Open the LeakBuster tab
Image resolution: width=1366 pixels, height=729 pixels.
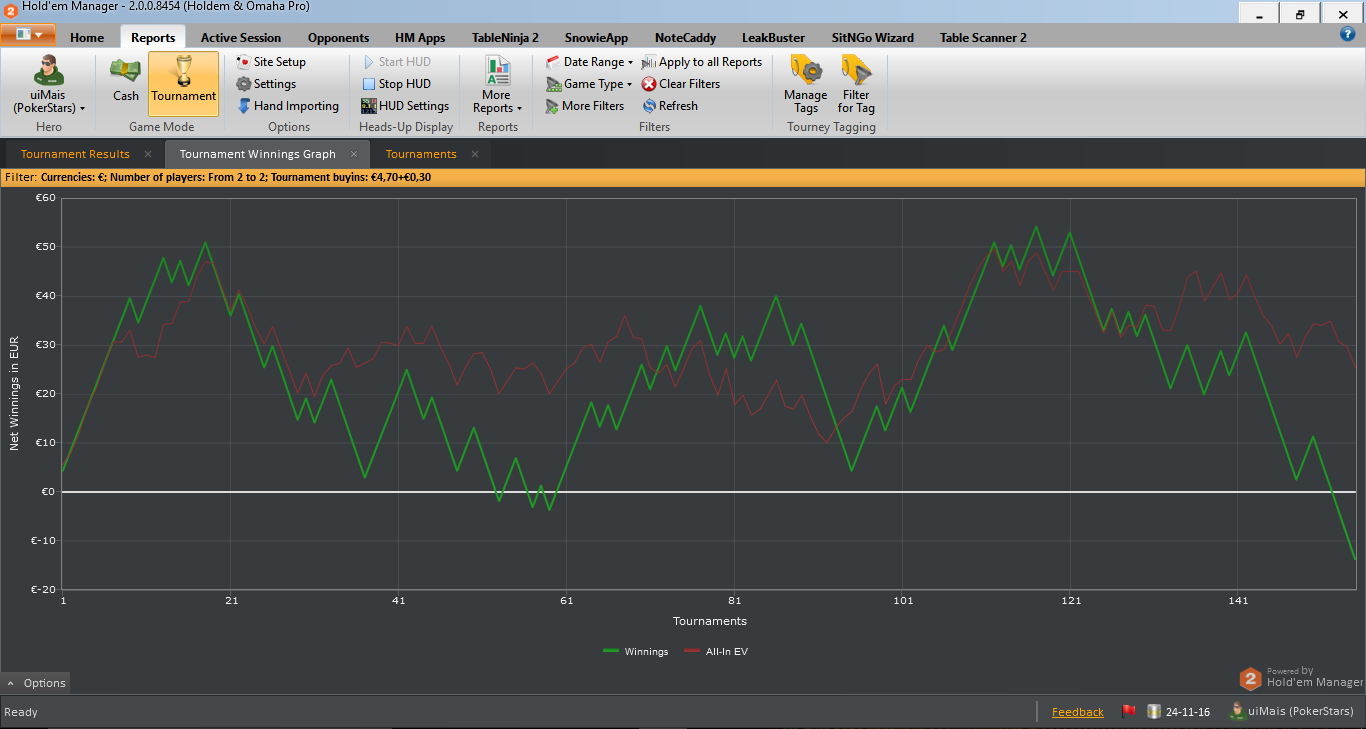pos(773,37)
